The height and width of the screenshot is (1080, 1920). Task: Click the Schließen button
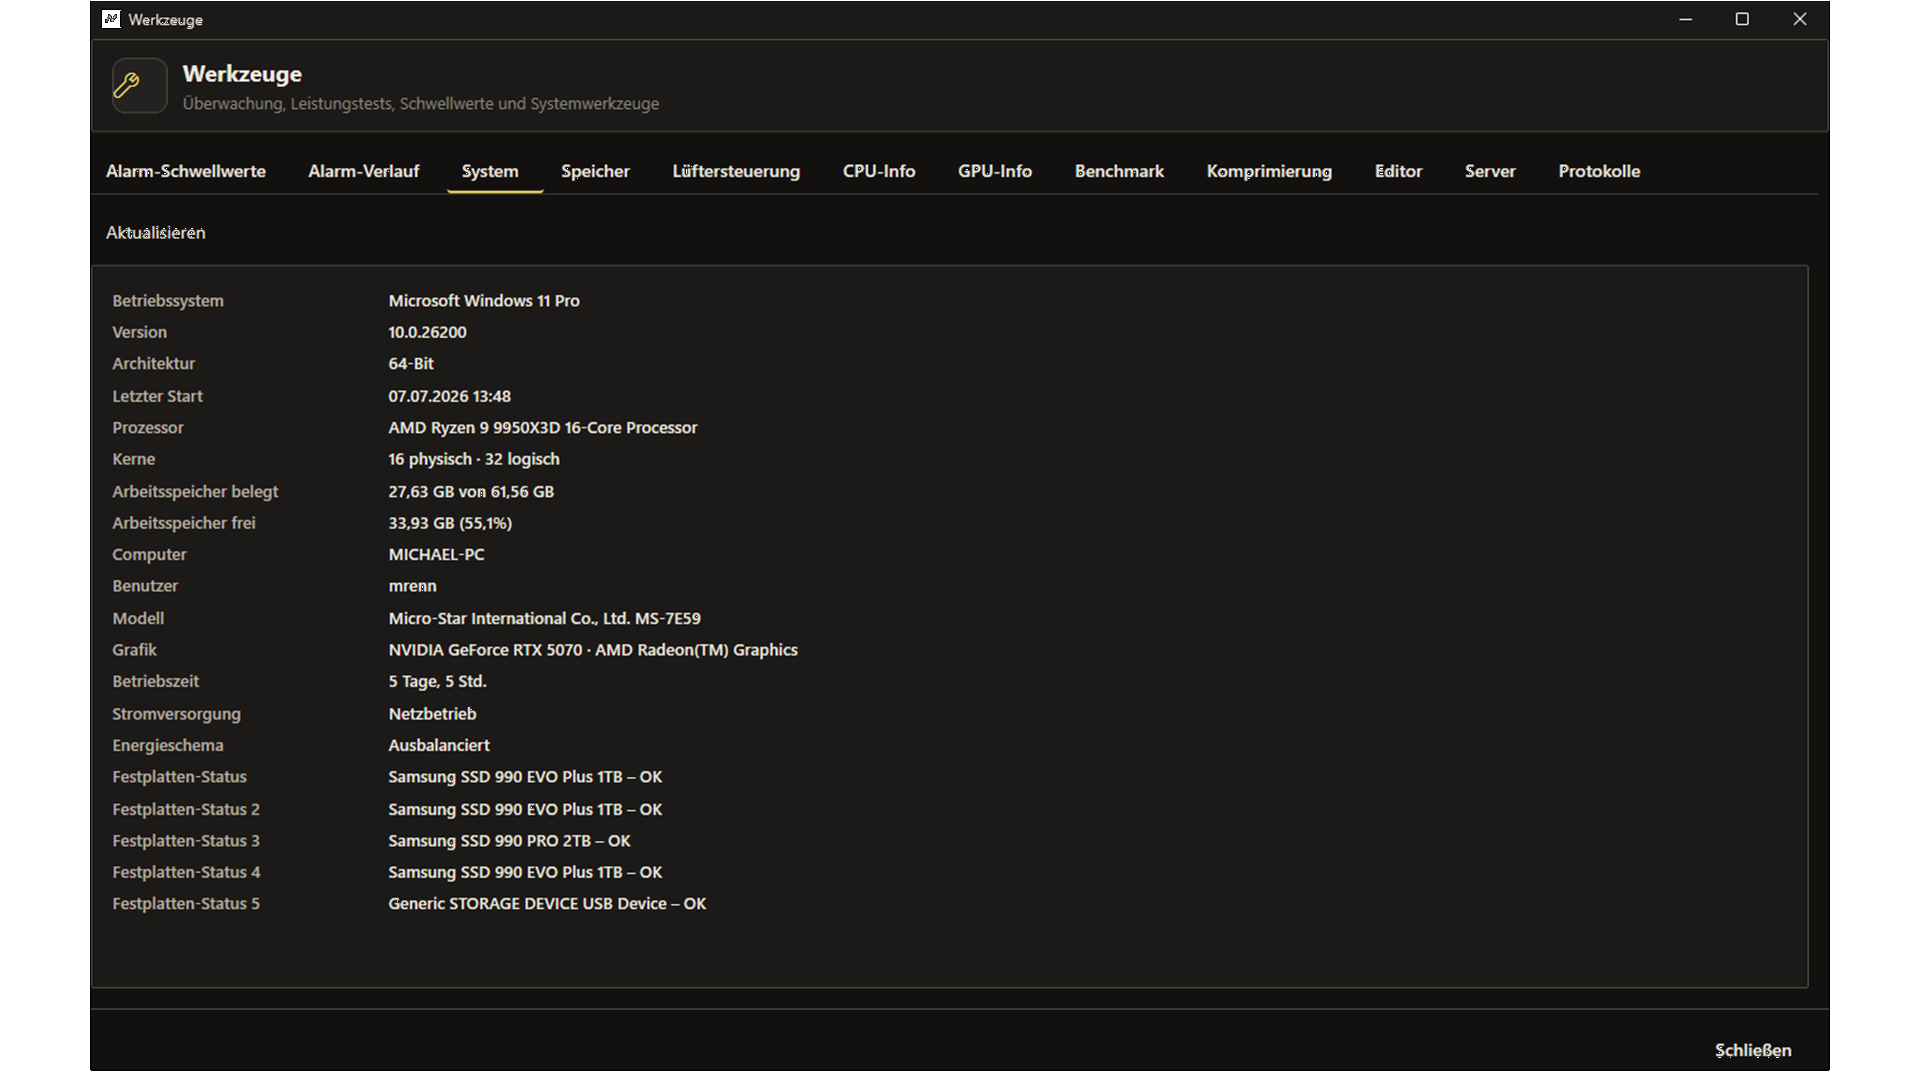1753,1050
